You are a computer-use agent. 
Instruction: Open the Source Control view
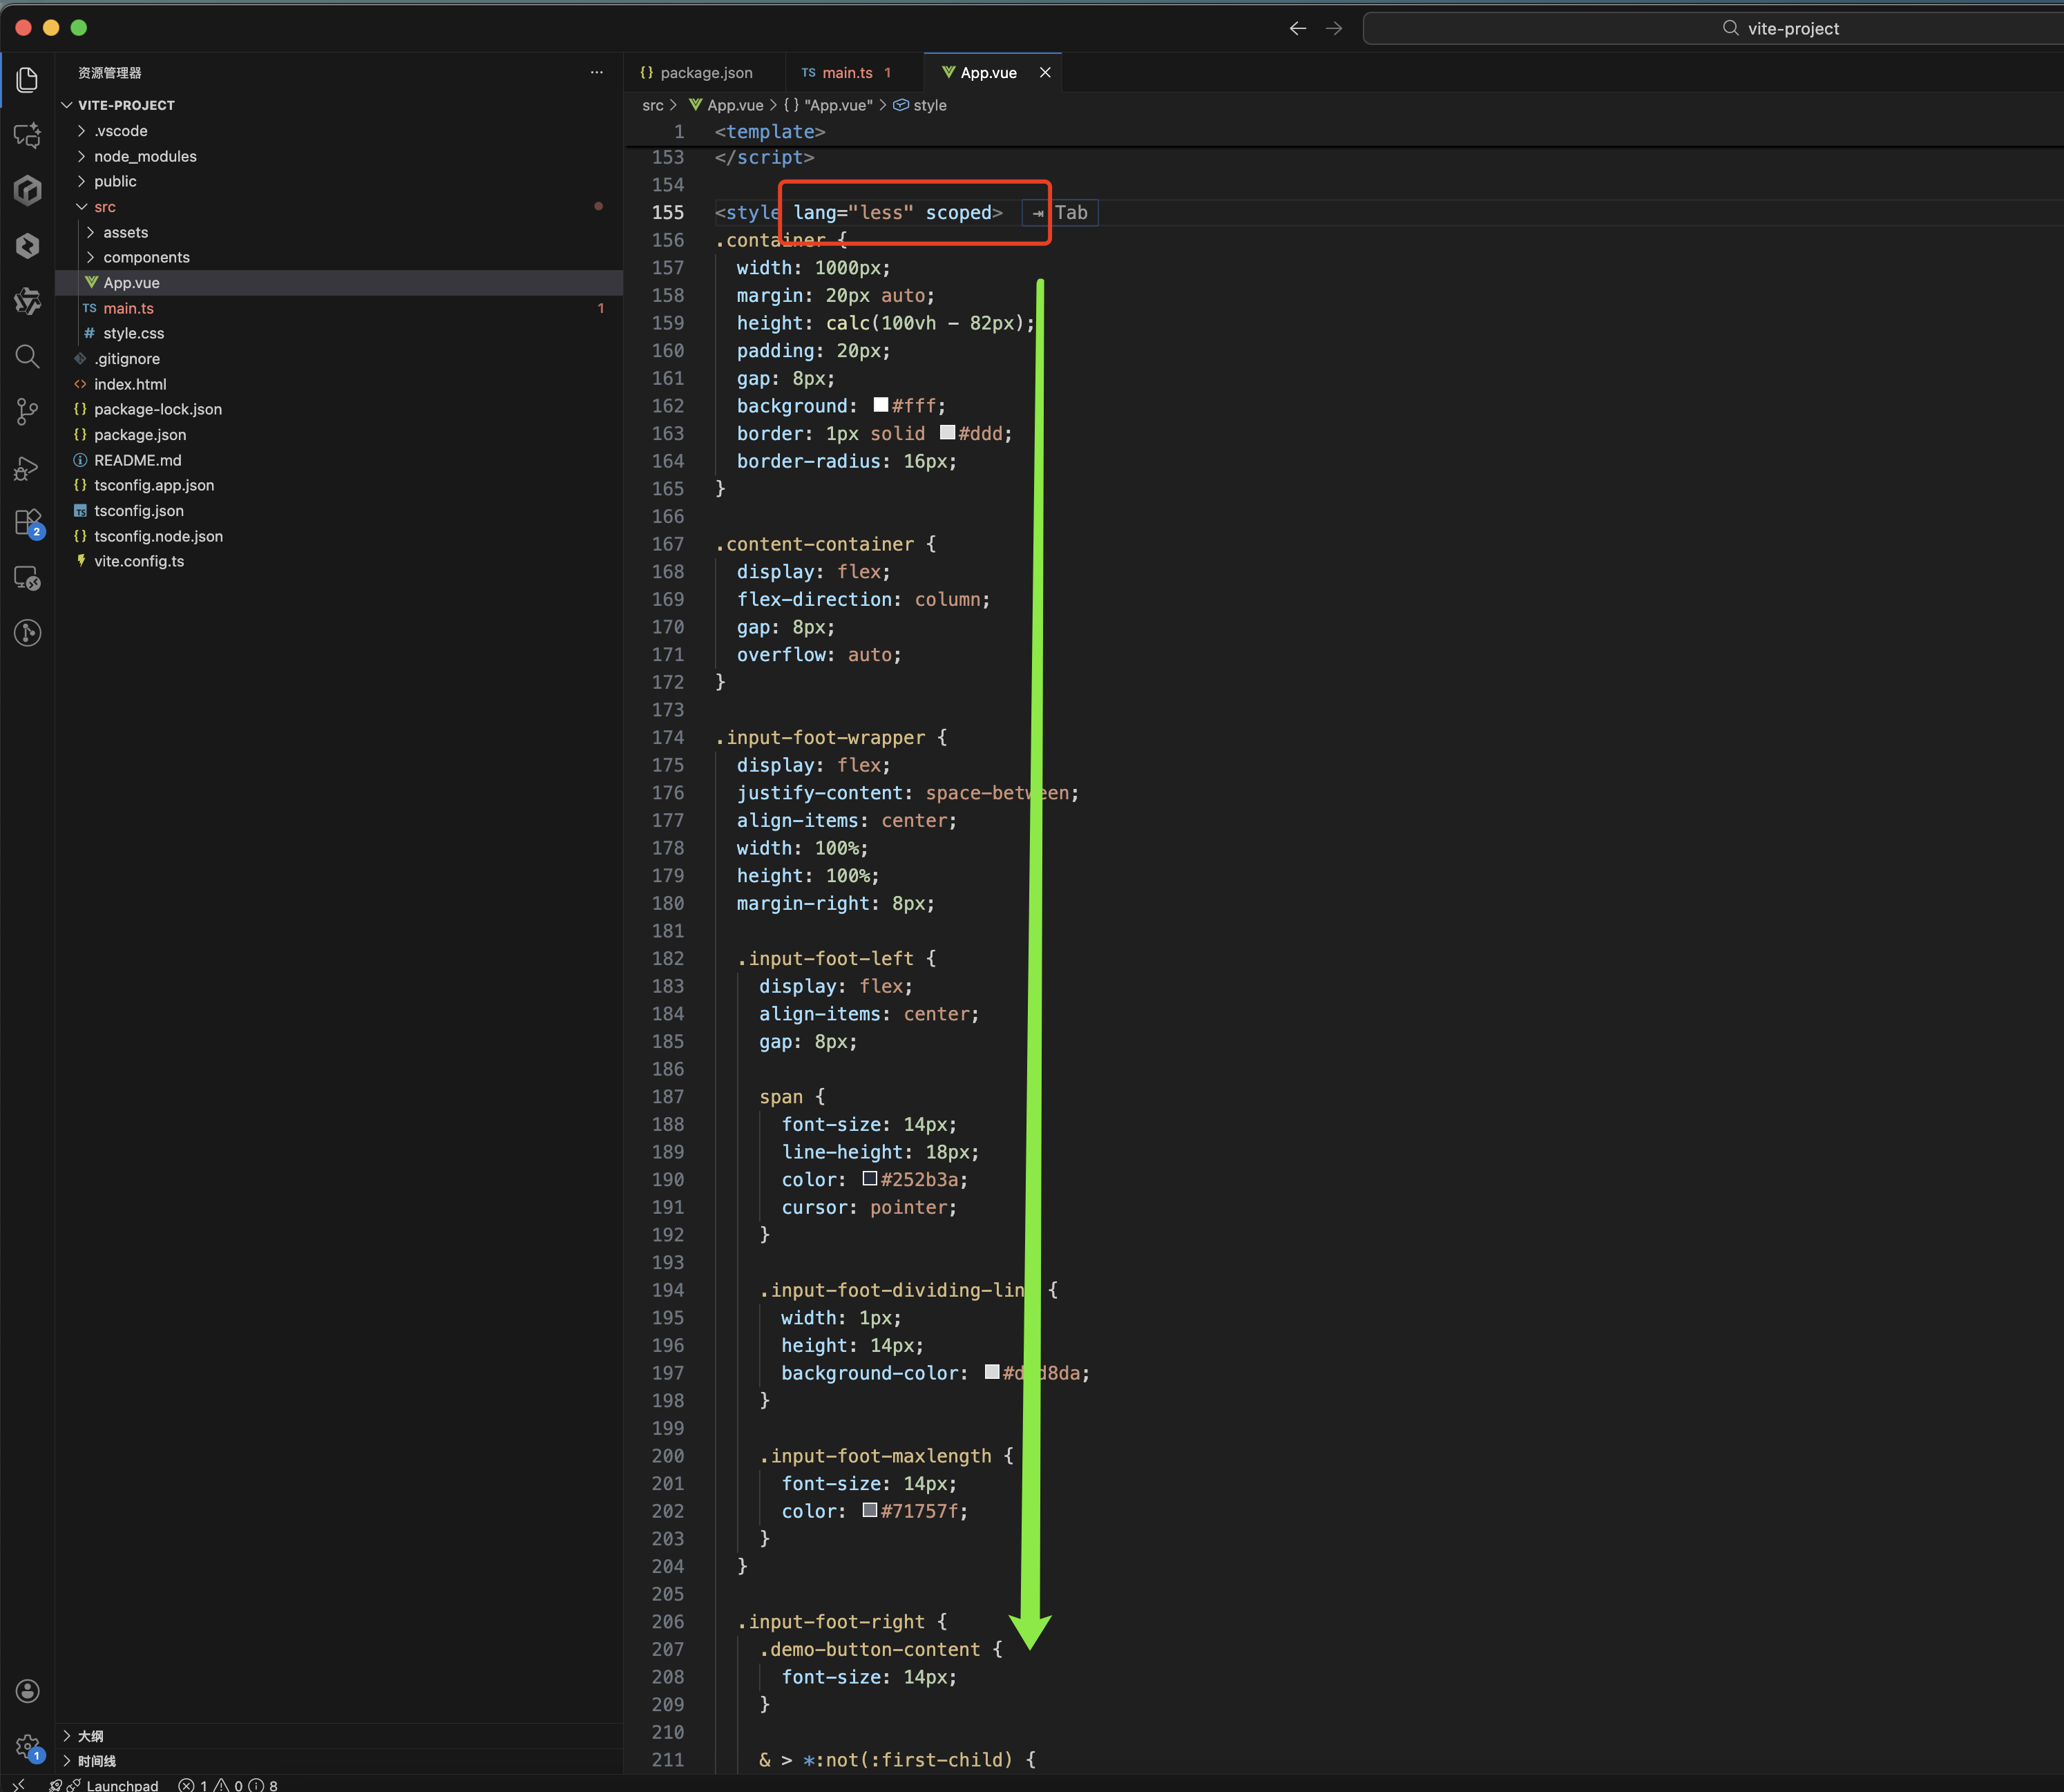click(x=27, y=411)
